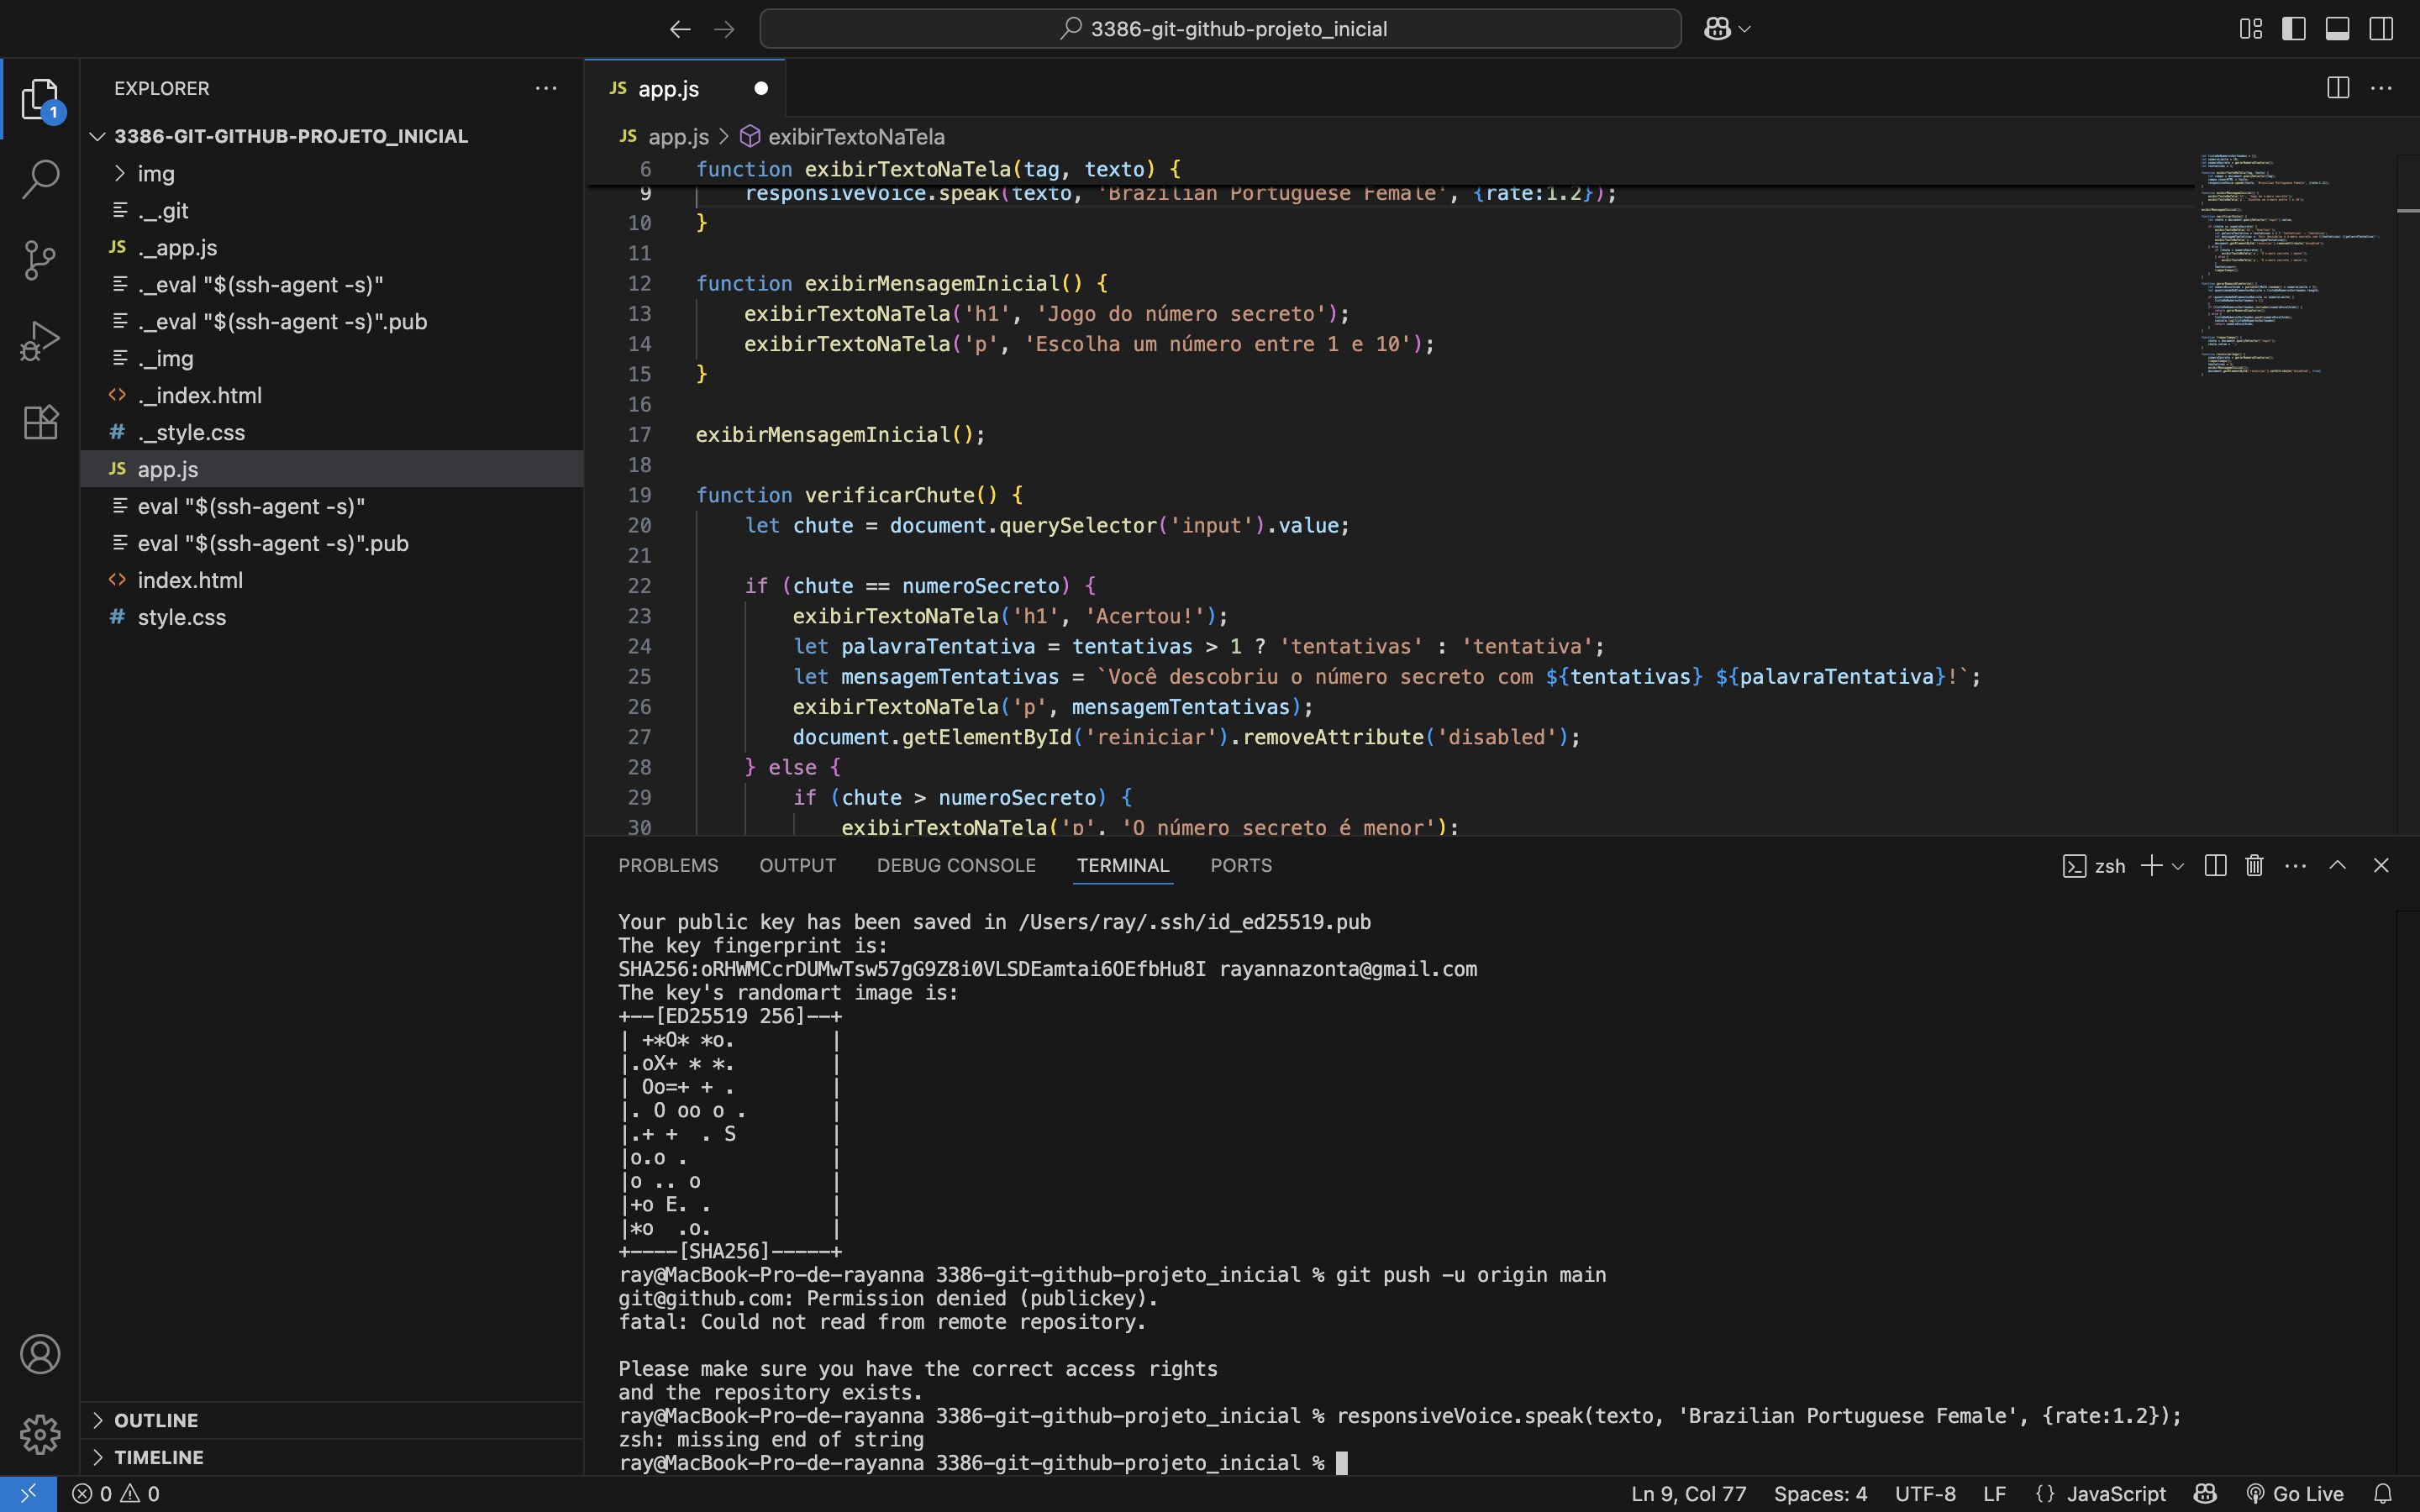
Task: Add a new terminal with plus icon
Action: [x=2151, y=865]
